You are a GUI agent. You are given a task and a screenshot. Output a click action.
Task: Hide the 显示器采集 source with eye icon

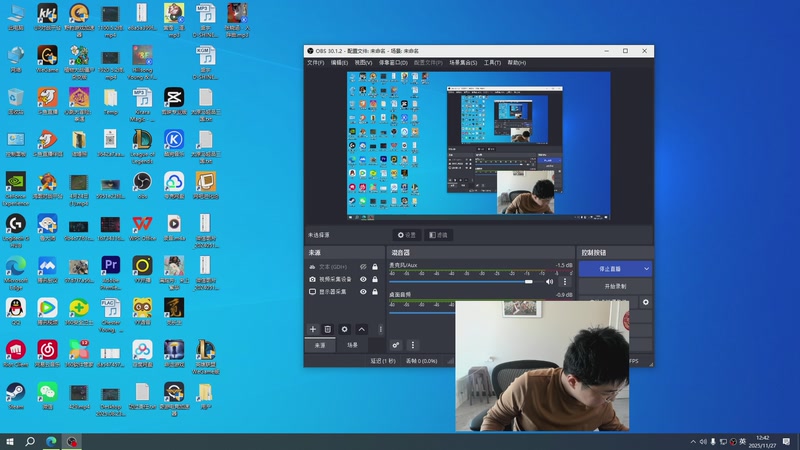[363, 292]
